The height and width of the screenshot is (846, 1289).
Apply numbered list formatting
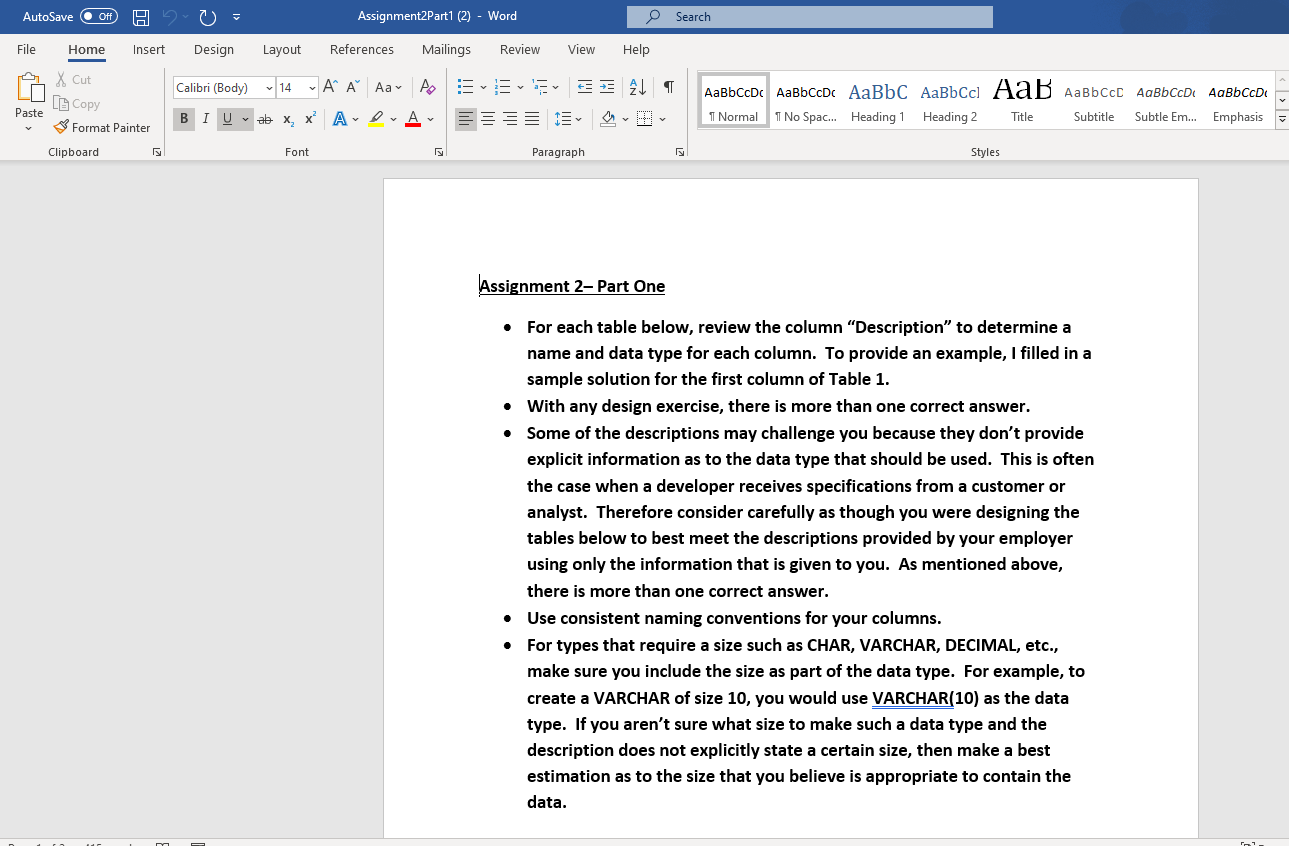click(x=503, y=88)
